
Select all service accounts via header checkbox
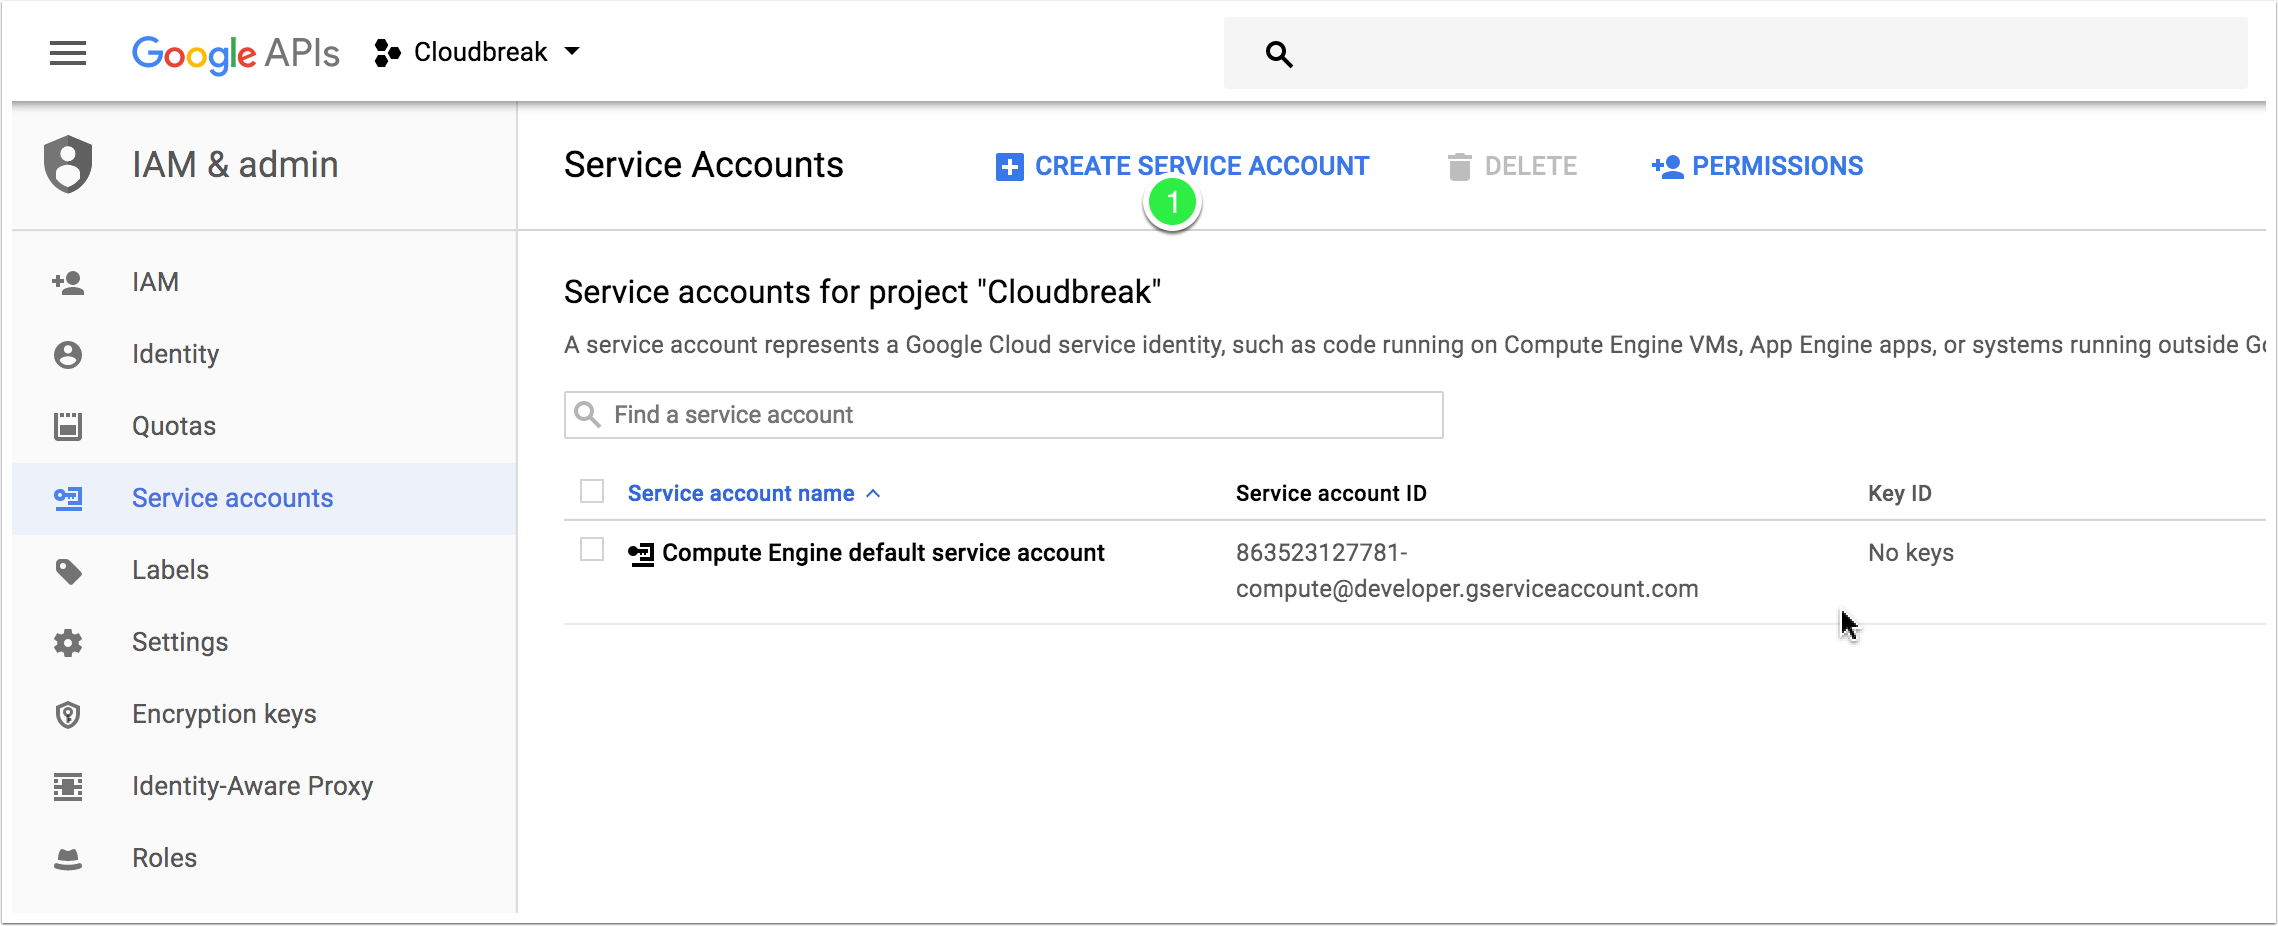tap(592, 491)
